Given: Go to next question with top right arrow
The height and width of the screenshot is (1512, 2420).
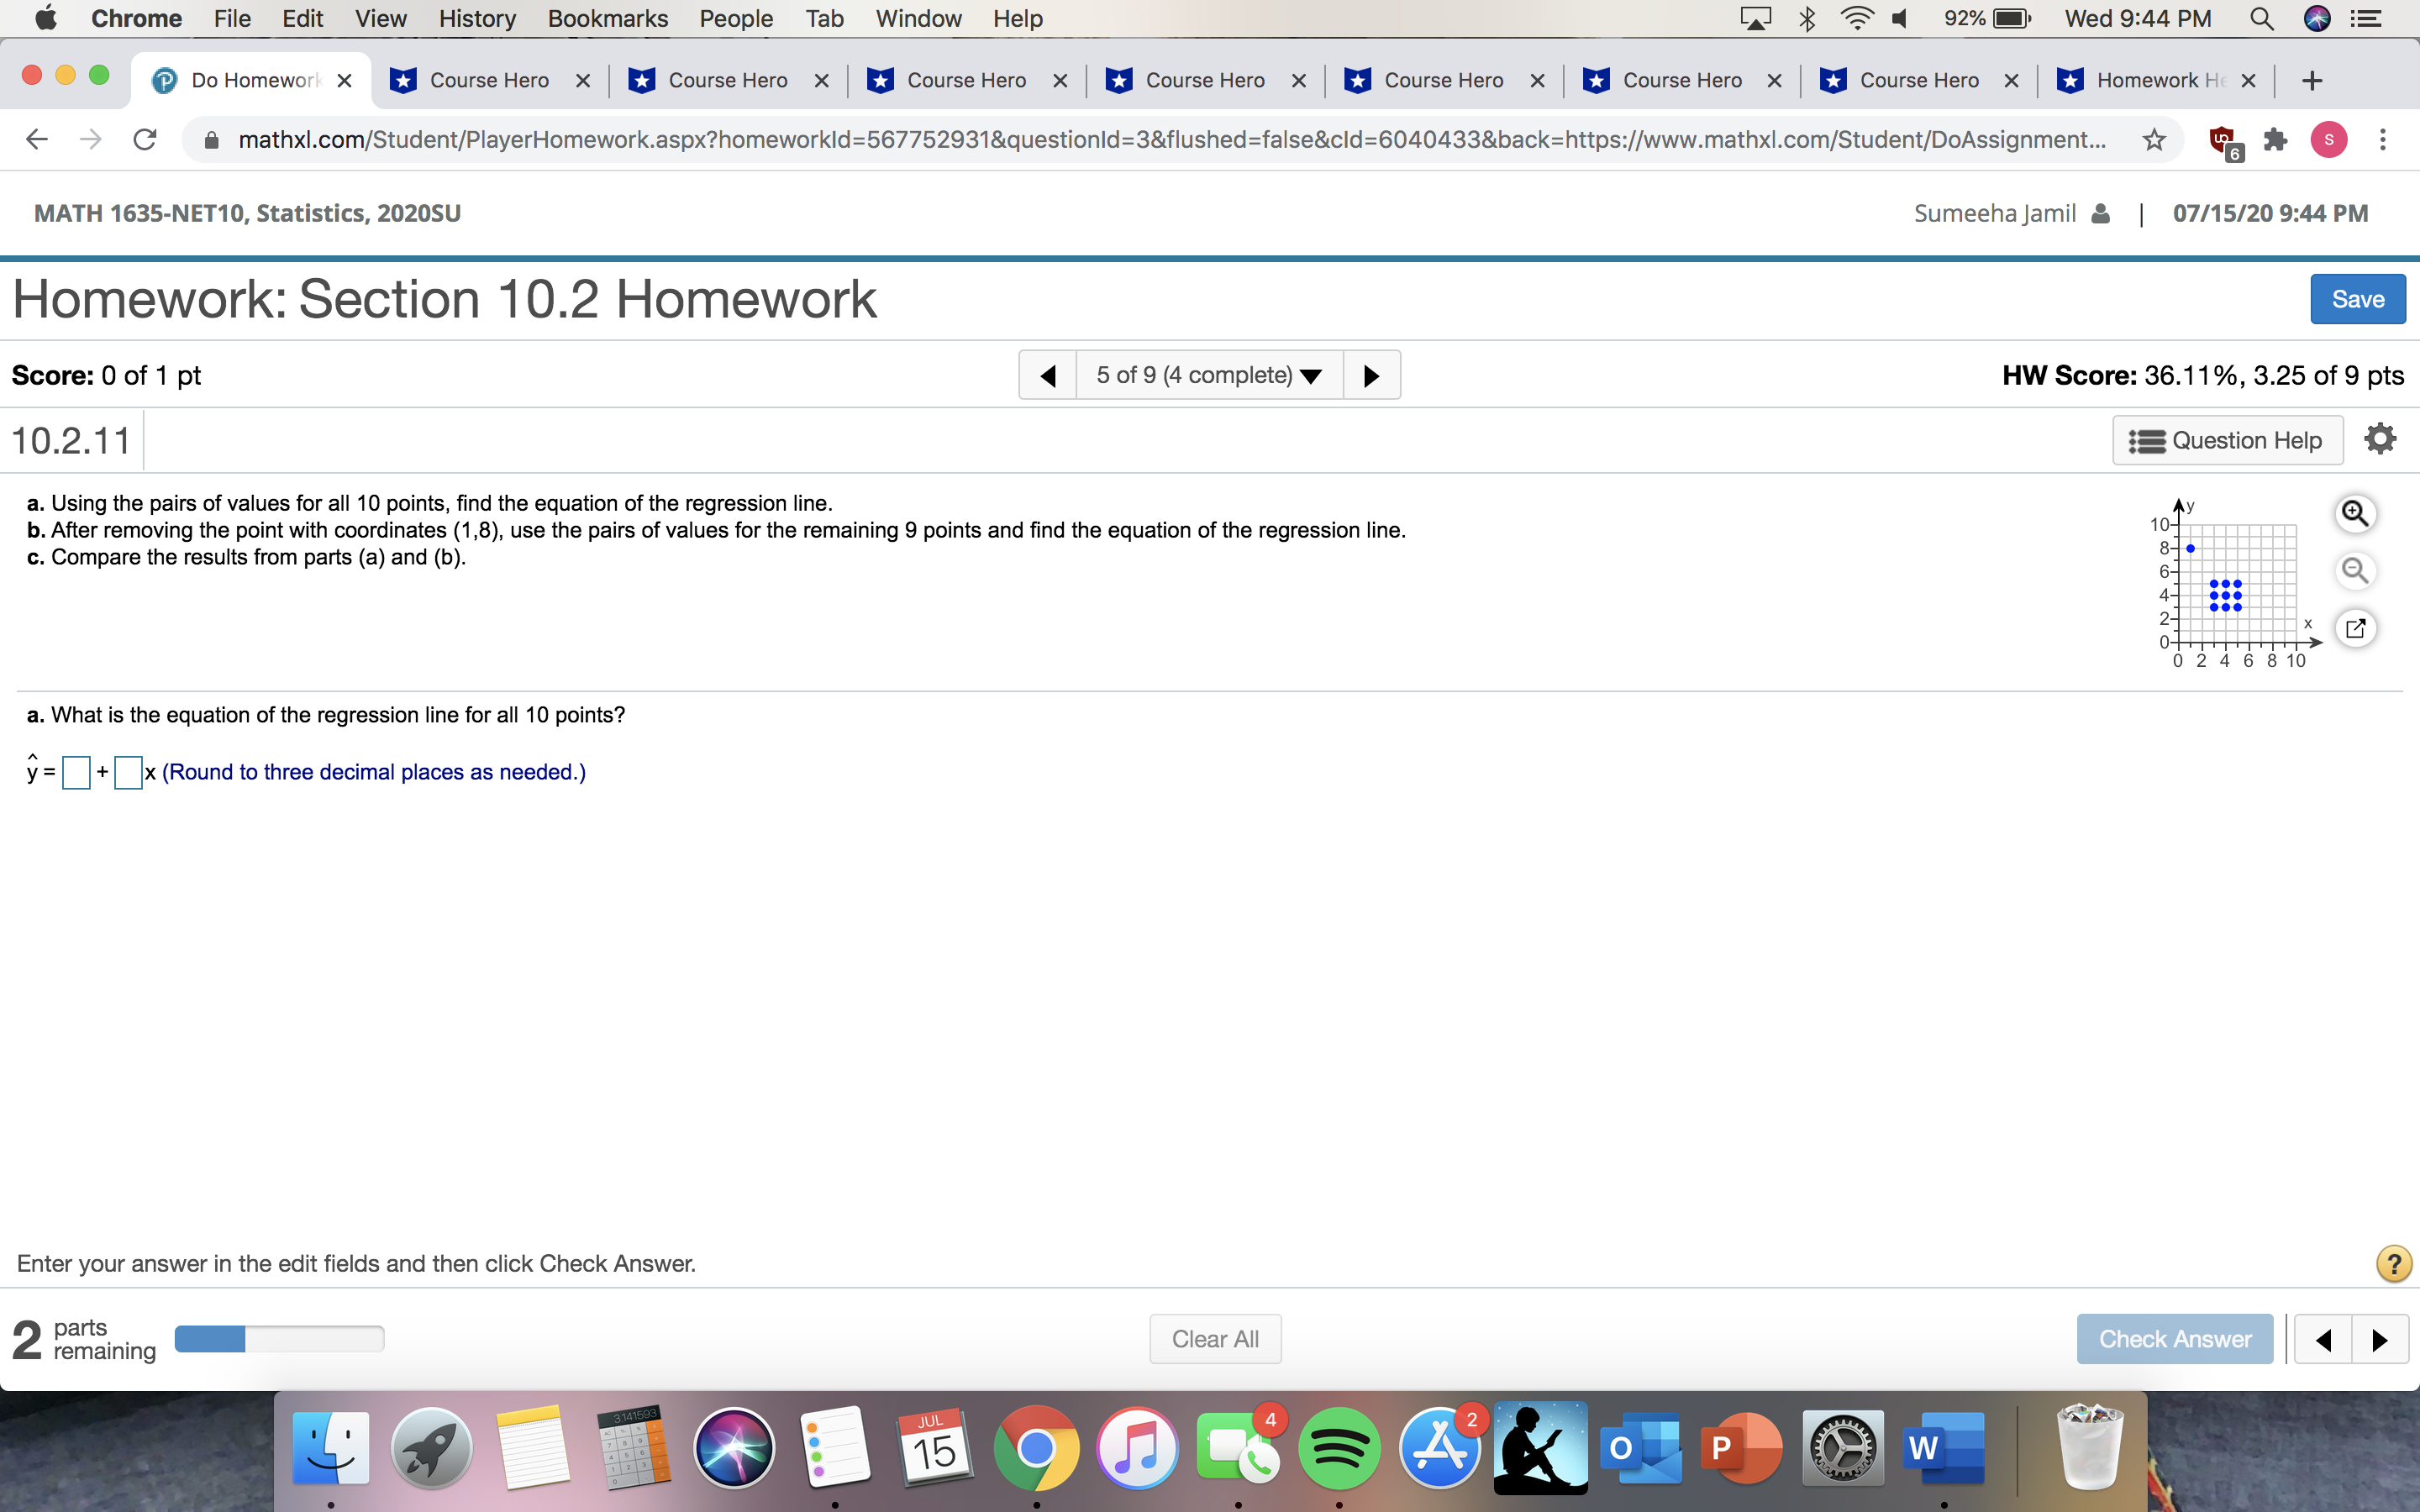Looking at the screenshot, I should tap(1371, 375).
